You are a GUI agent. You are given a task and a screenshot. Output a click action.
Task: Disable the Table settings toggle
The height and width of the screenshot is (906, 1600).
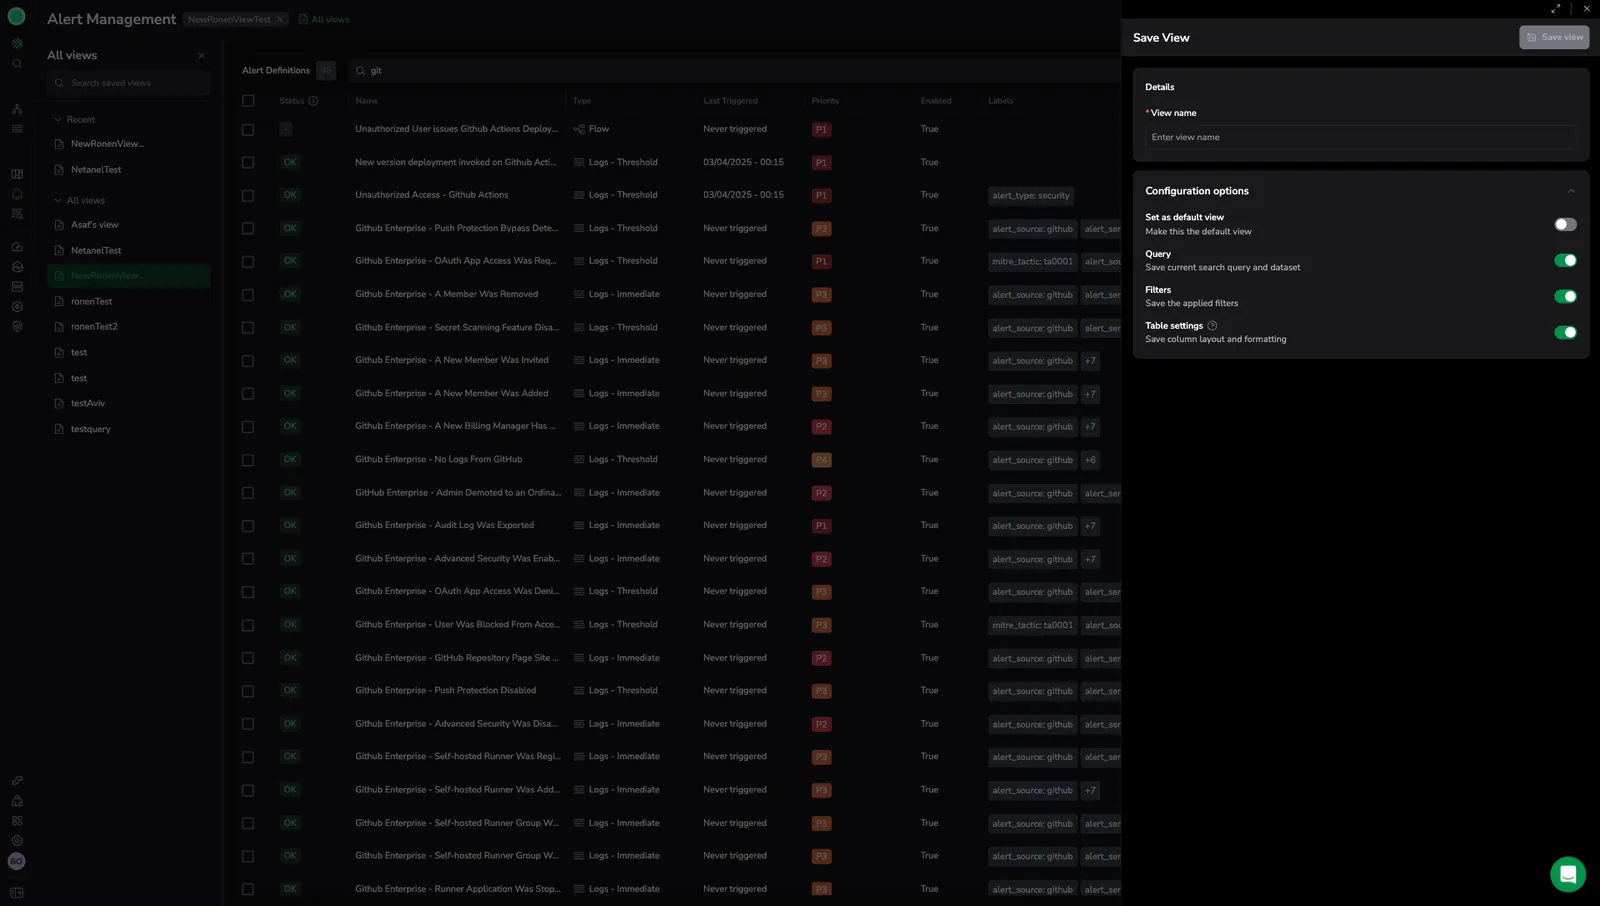coord(1565,333)
